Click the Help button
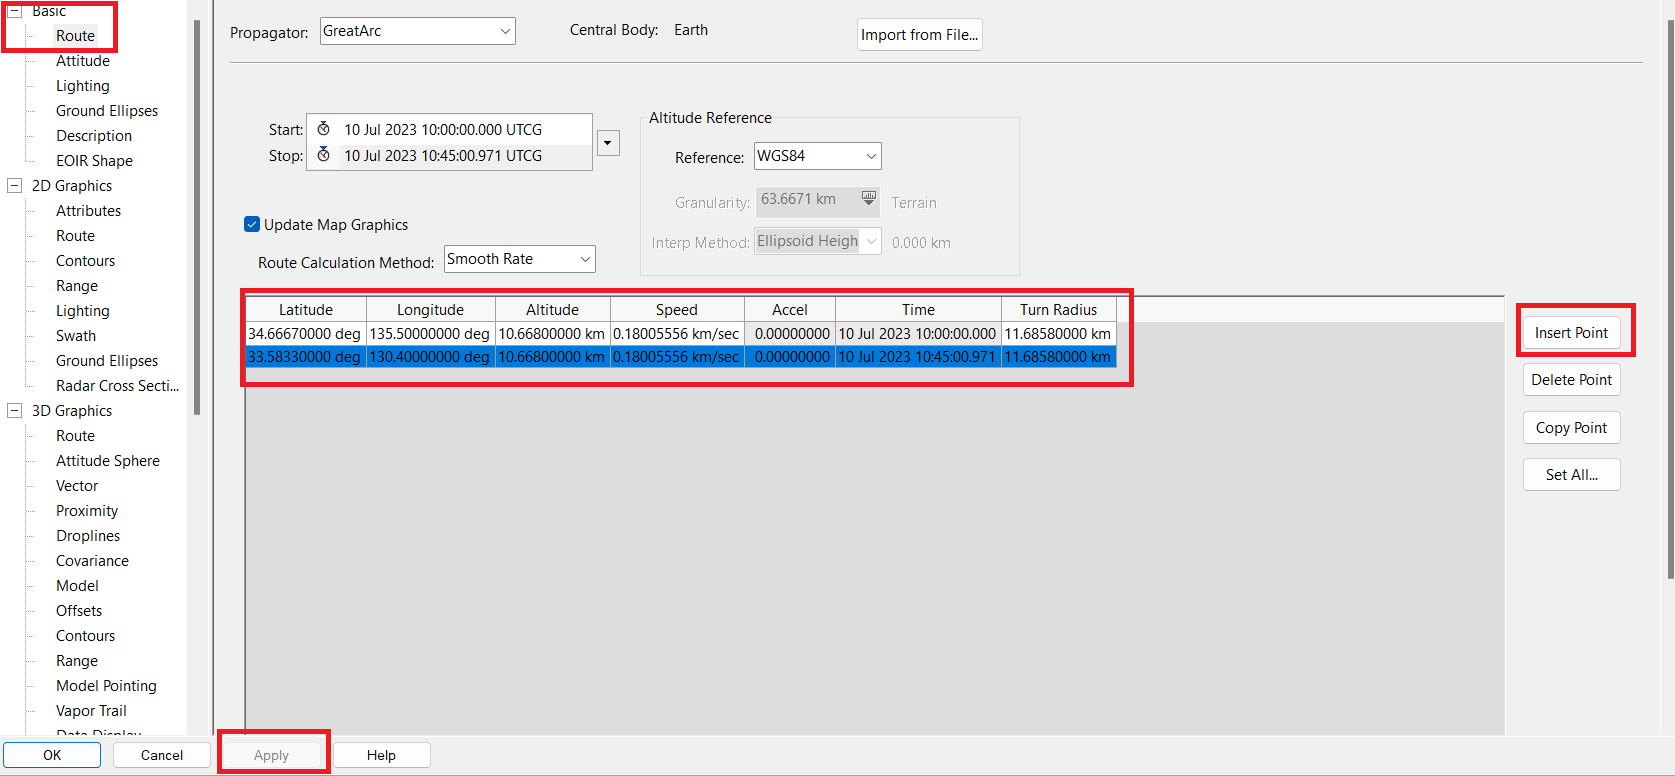The height and width of the screenshot is (776, 1675). pyautogui.click(x=381, y=755)
